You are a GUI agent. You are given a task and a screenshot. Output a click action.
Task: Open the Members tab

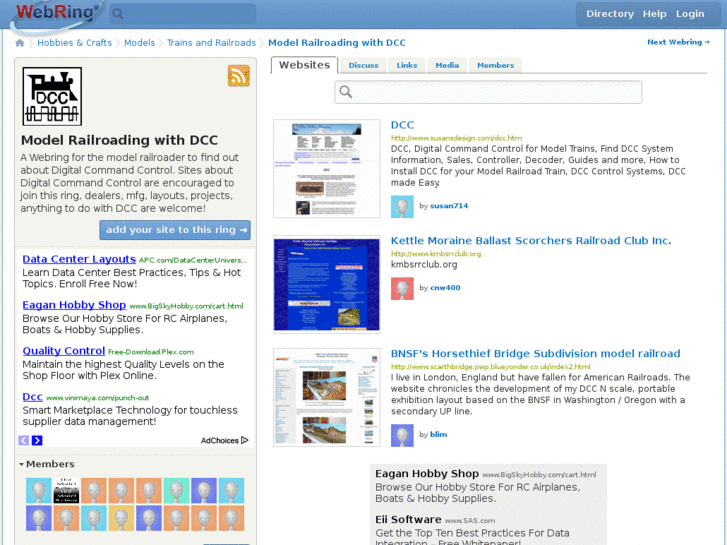click(x=495, y=65)
